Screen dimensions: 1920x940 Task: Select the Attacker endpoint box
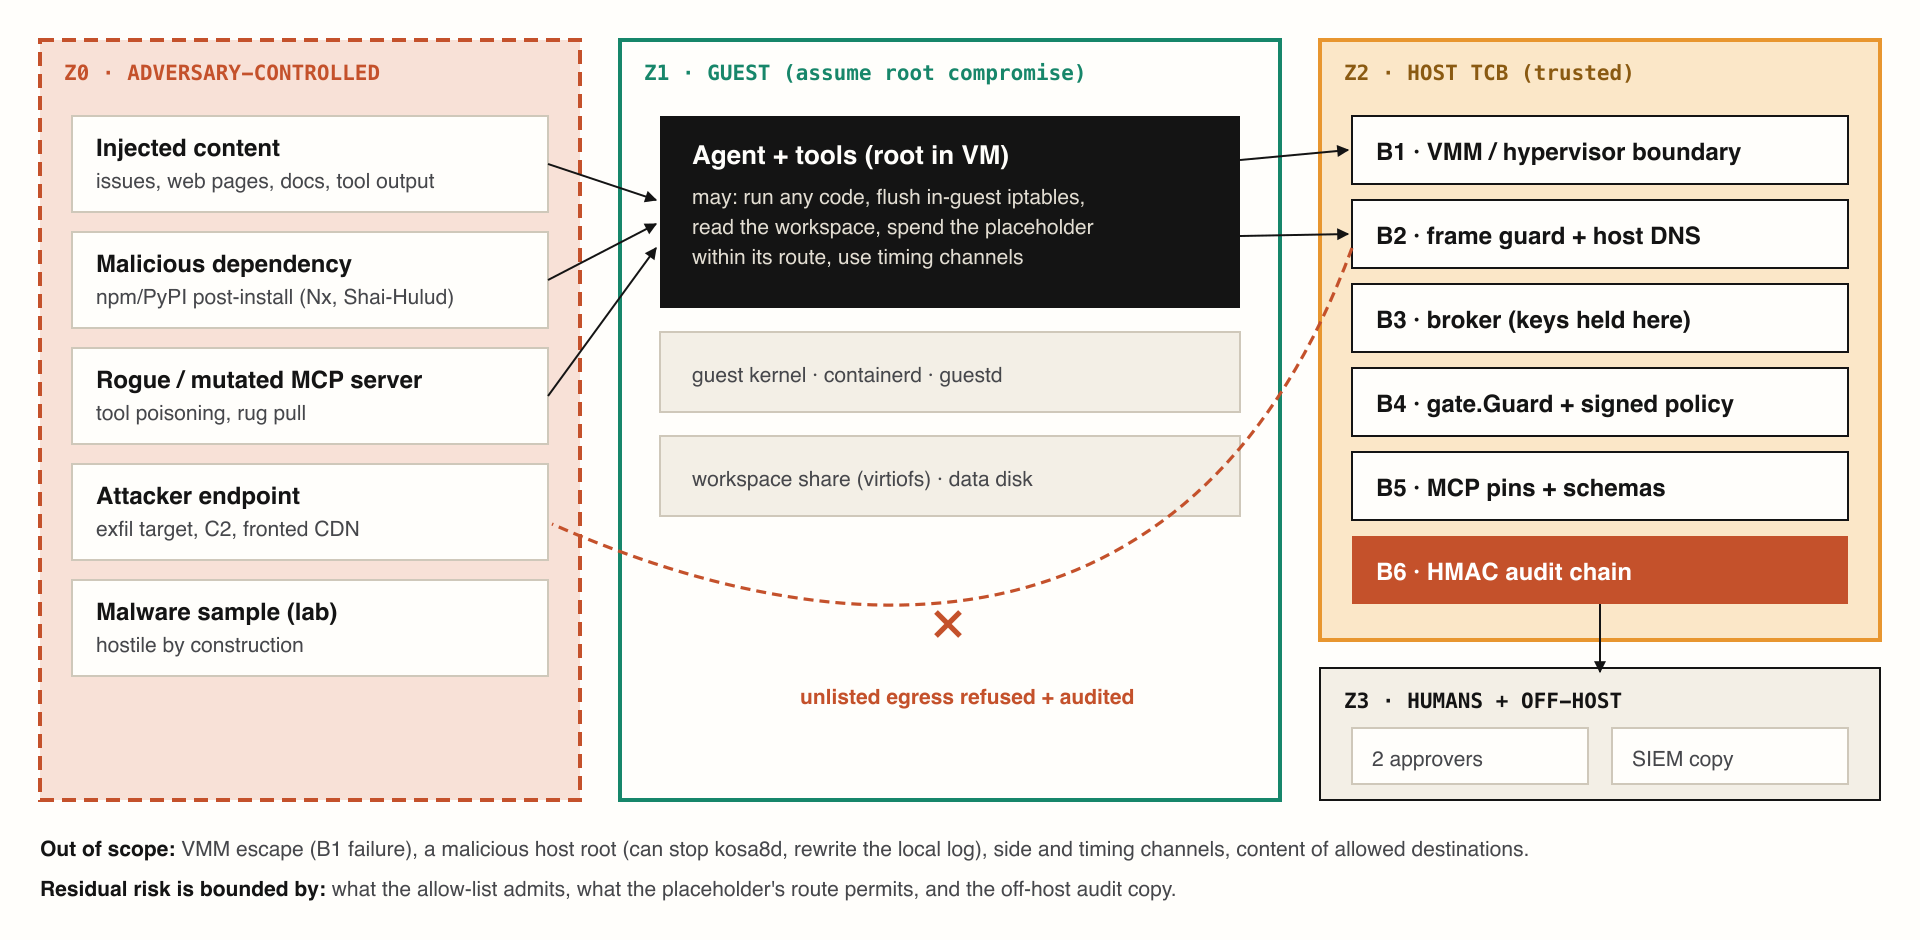click(310, 512)
